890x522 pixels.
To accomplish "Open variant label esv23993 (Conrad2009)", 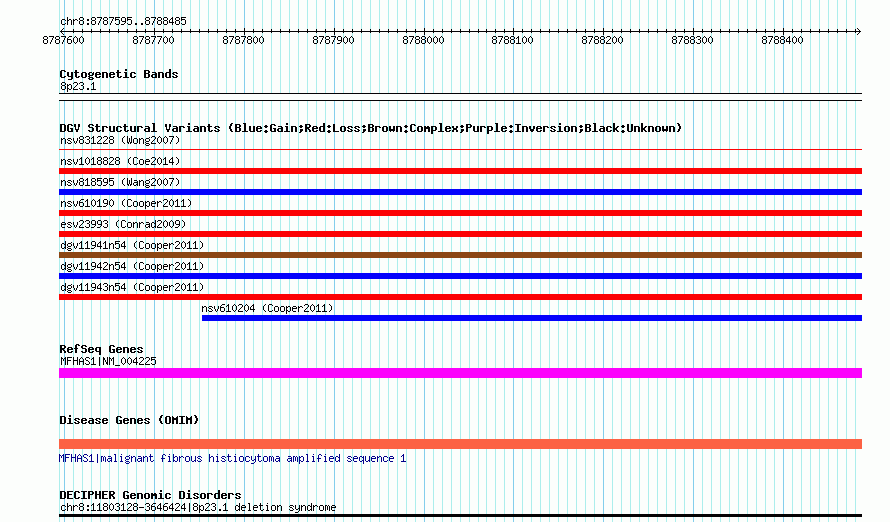I will click(x=123, y=224).
